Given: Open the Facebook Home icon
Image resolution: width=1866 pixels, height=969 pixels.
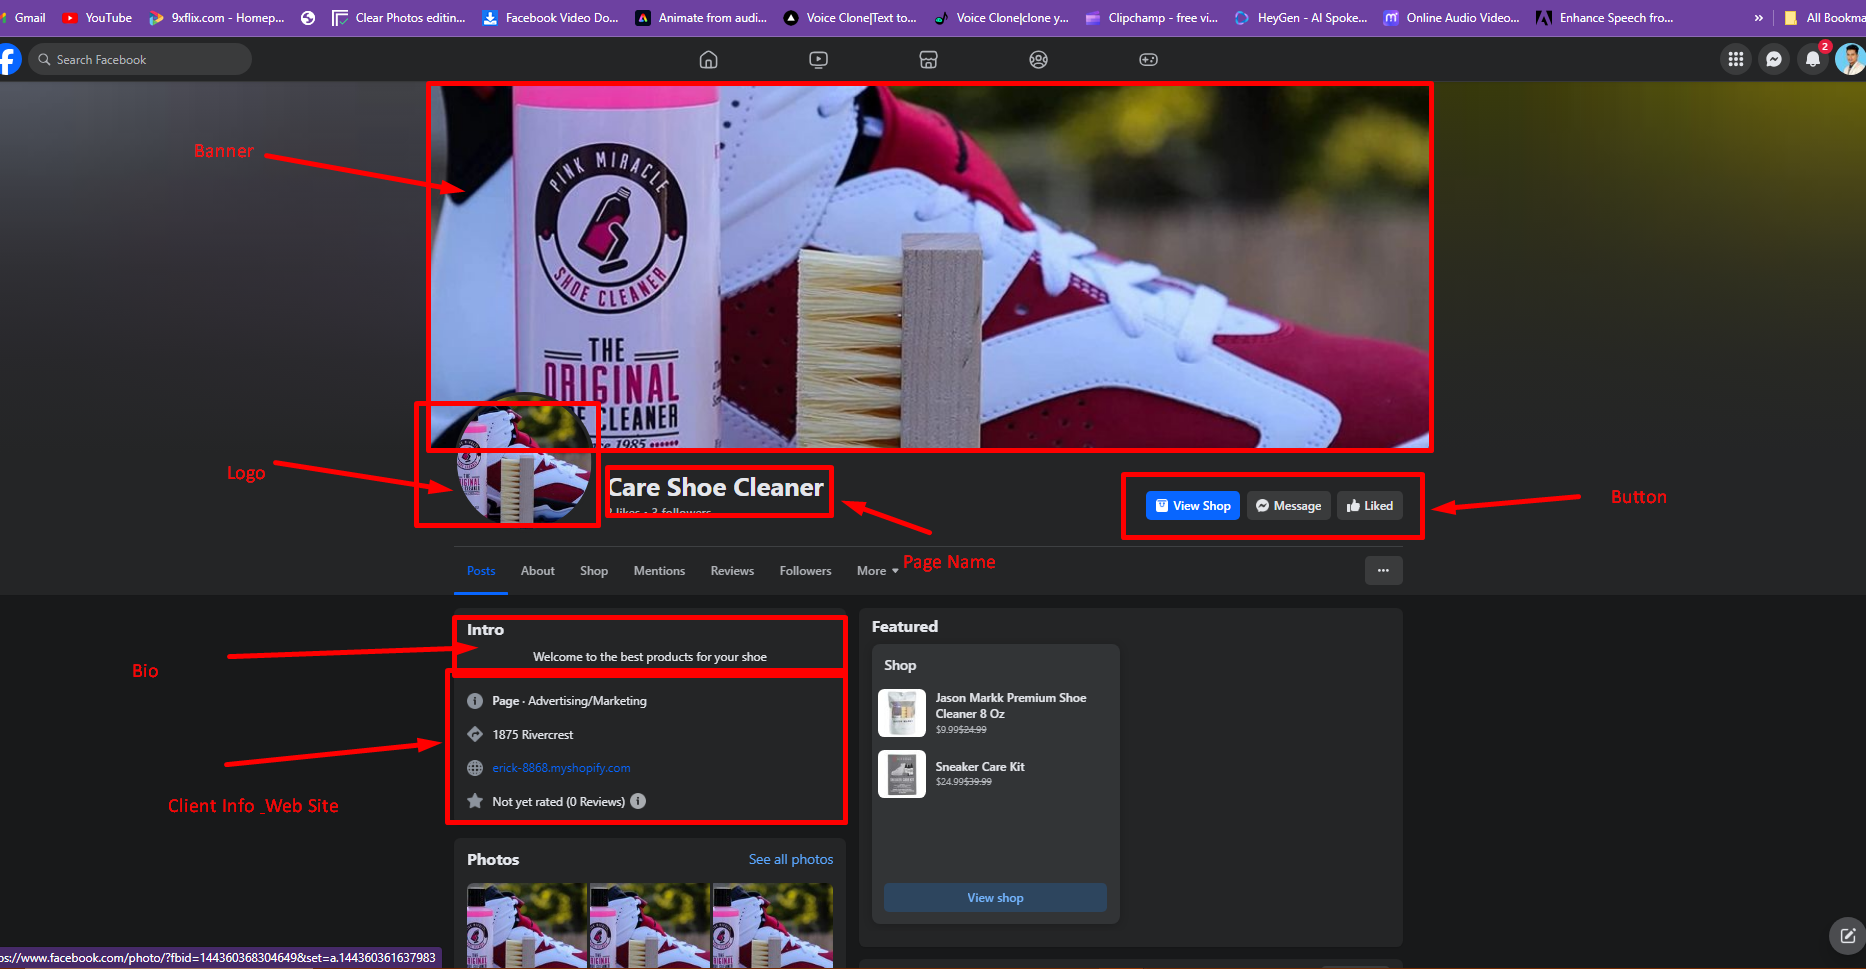Looking at the screenshot, I should 708,60.
